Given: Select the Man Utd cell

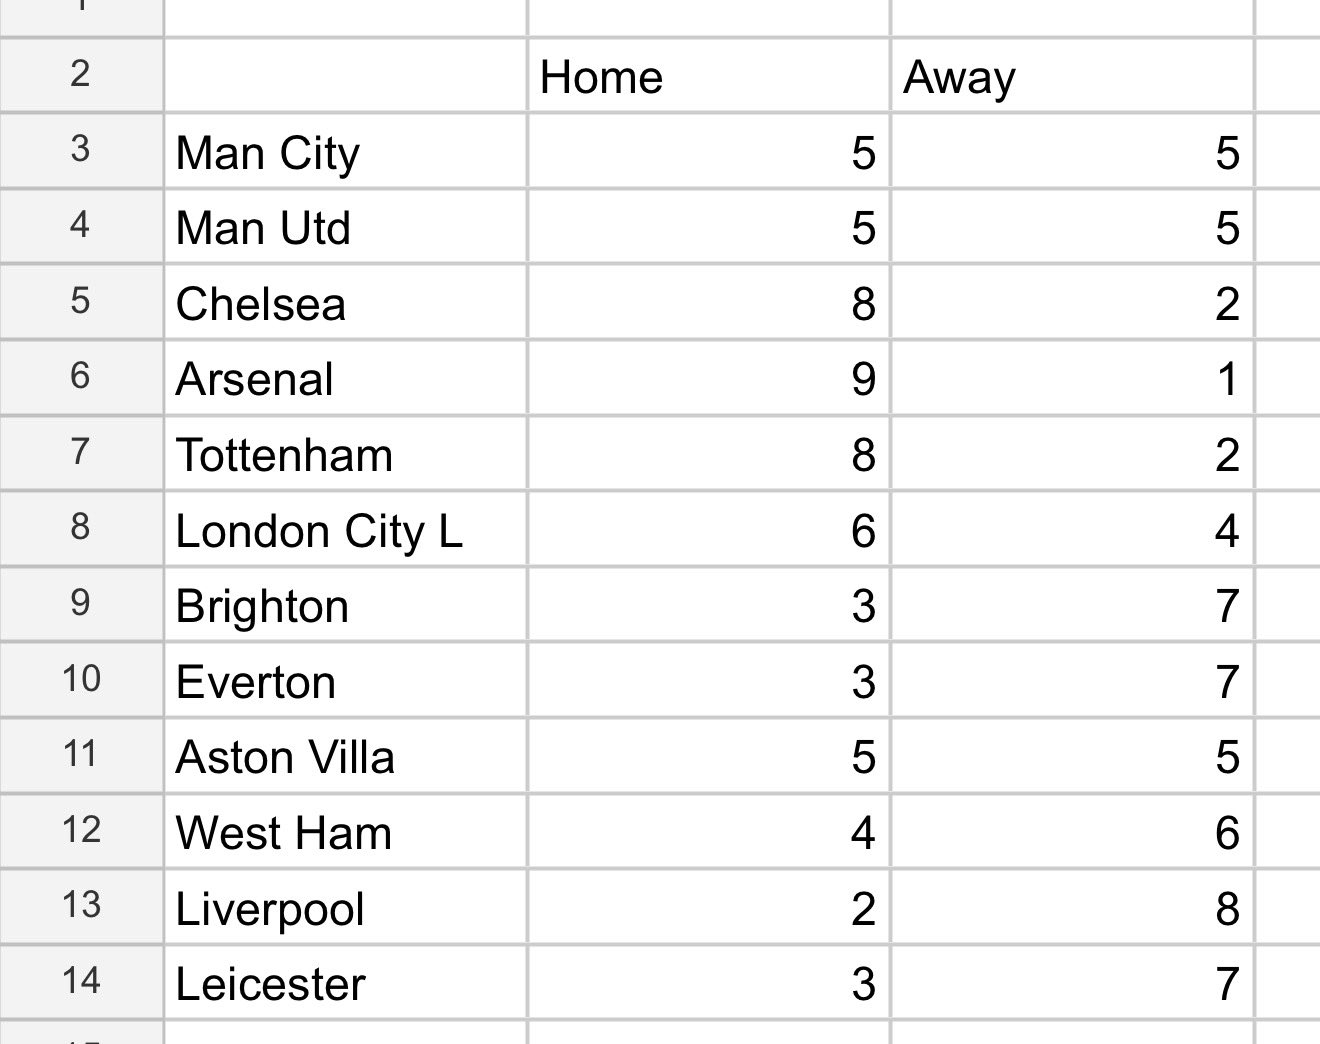Looking at the screenshot, I should (345, 227).
